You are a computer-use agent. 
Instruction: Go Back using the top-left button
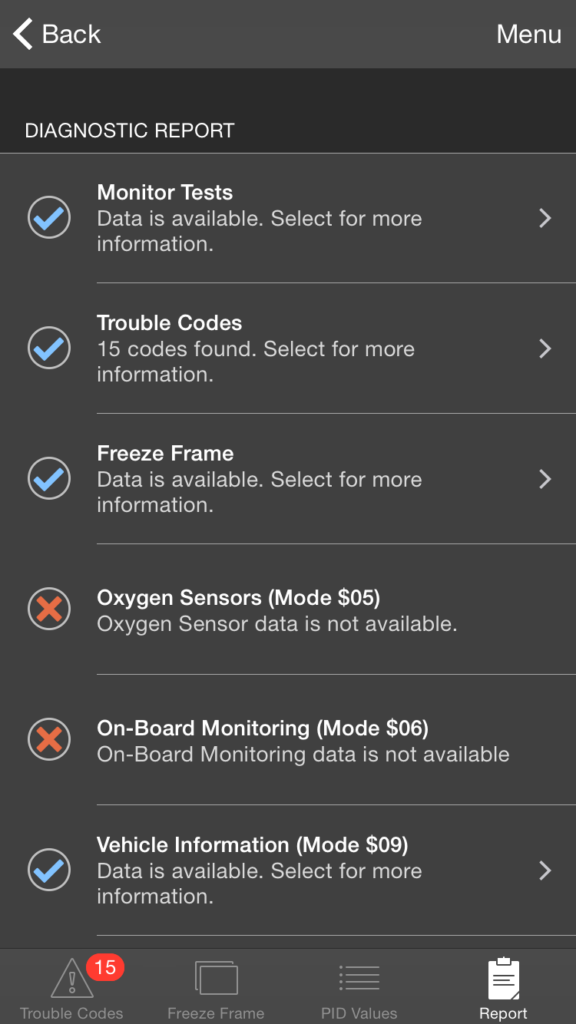point(55,34)
